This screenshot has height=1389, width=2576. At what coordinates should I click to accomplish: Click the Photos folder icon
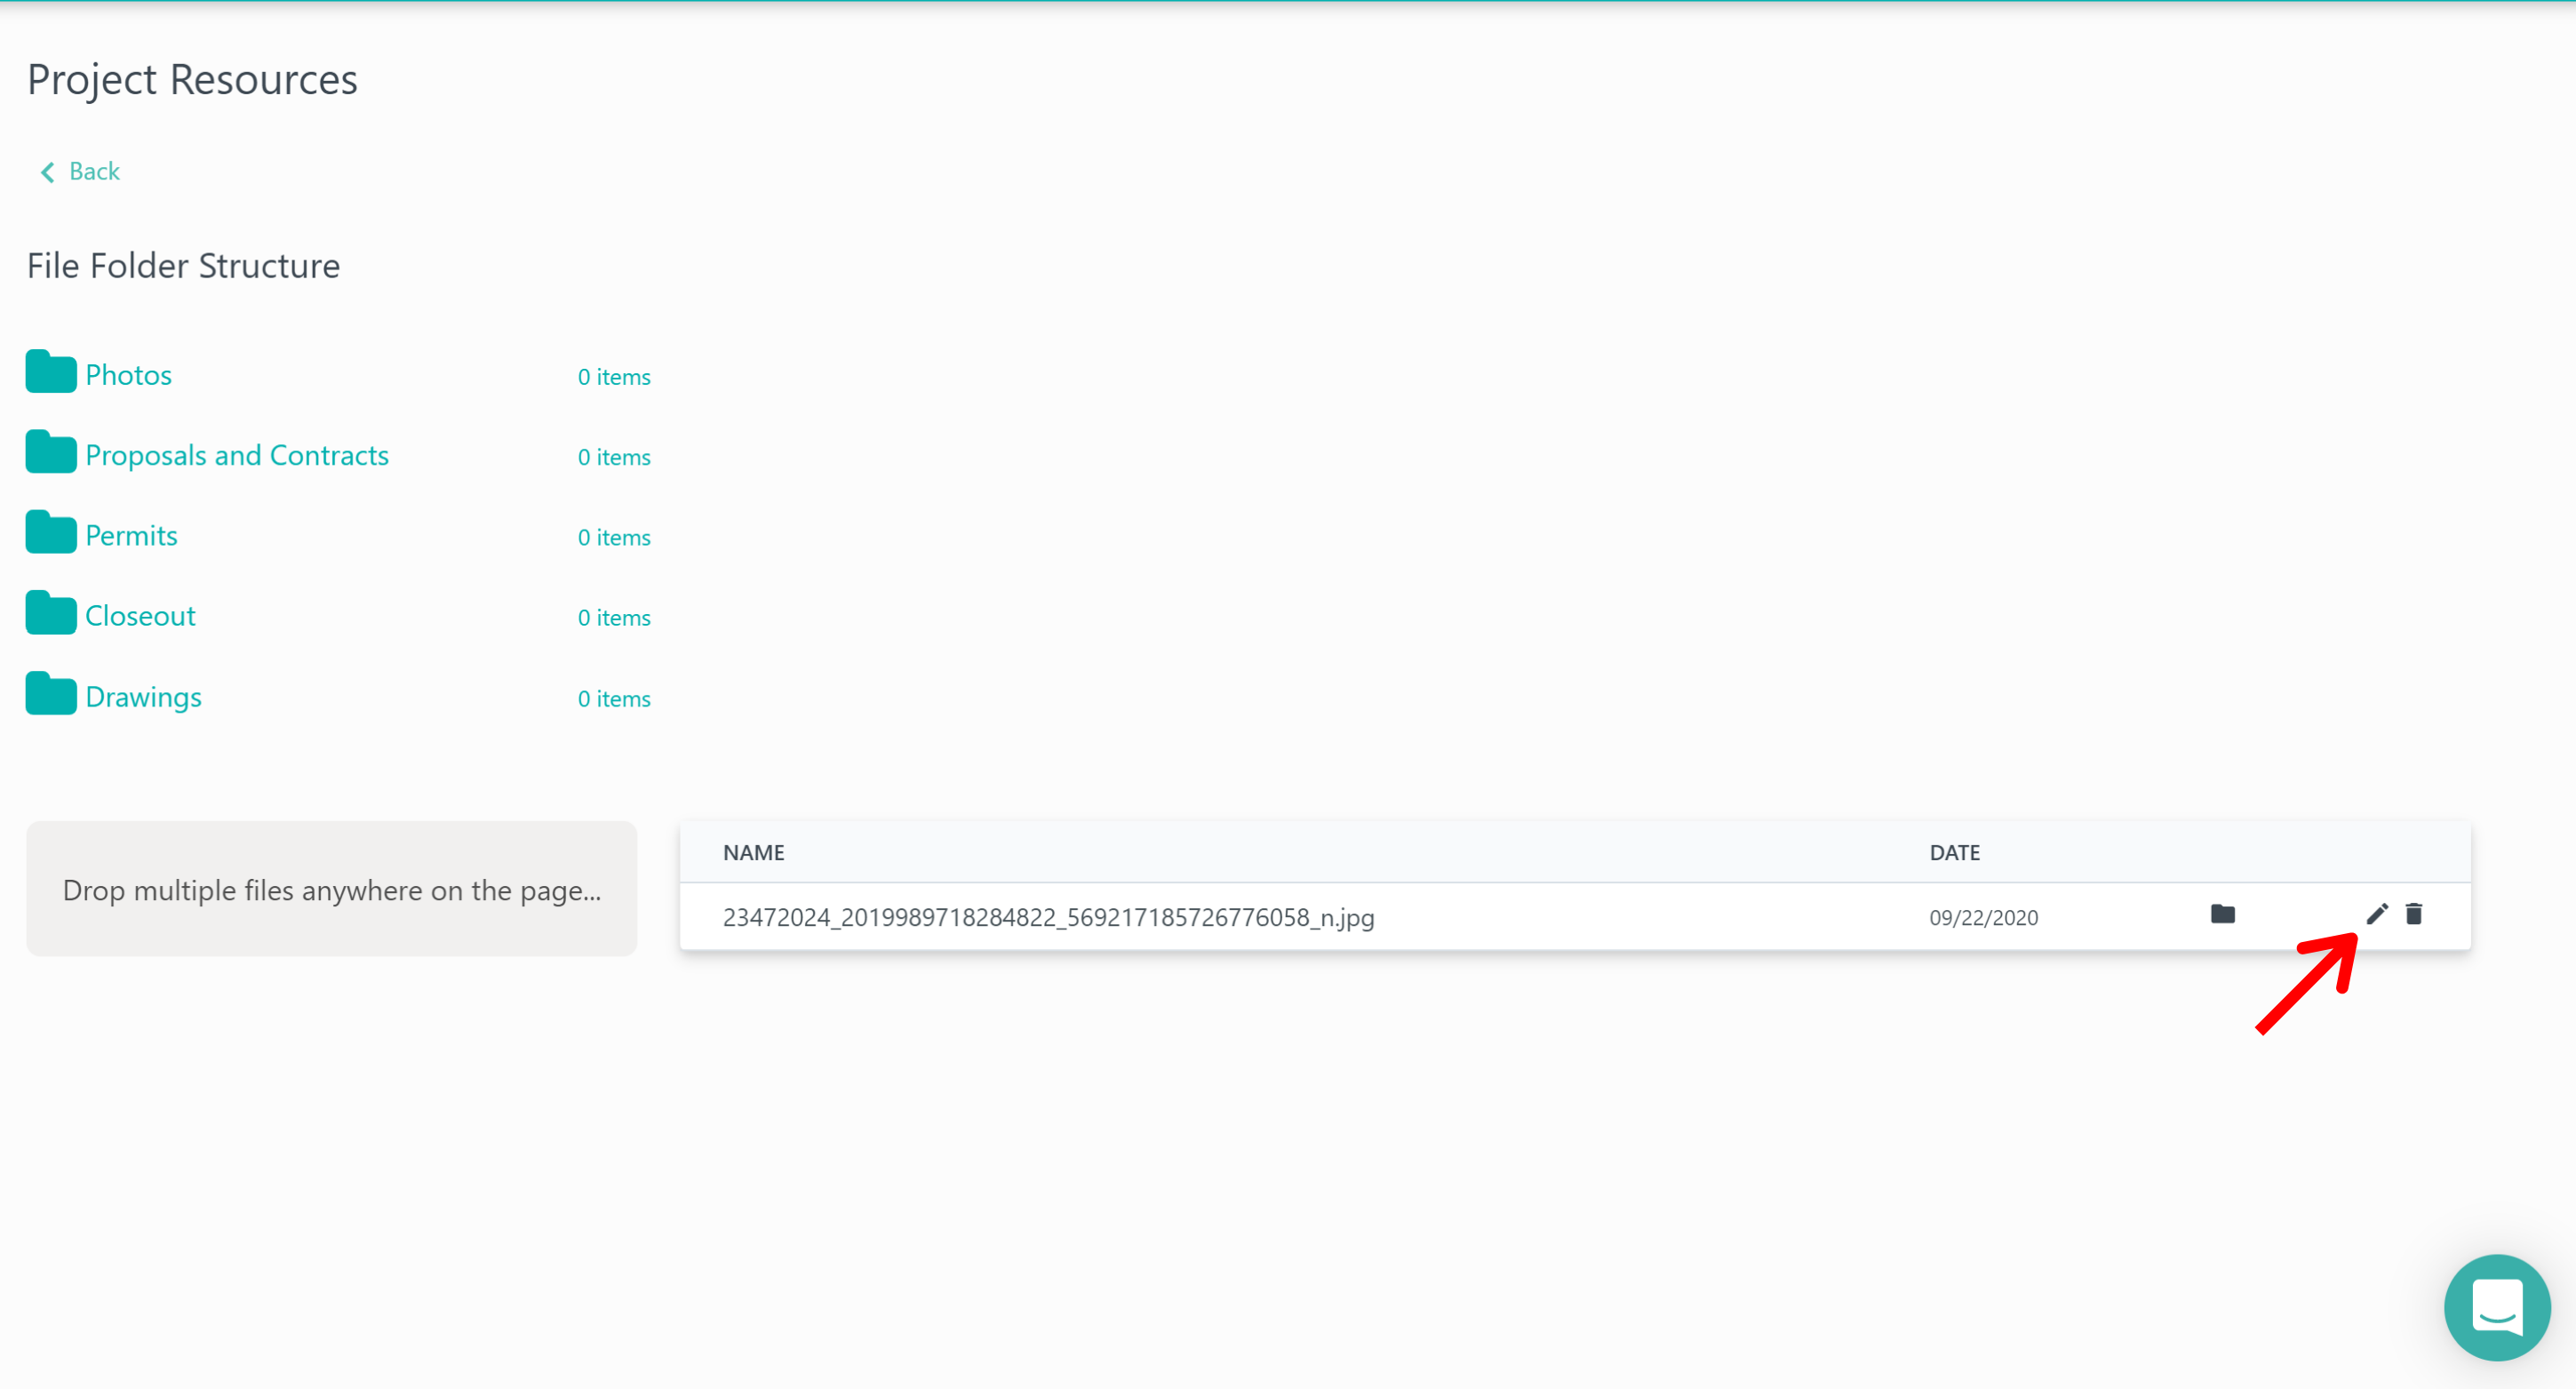51,372
